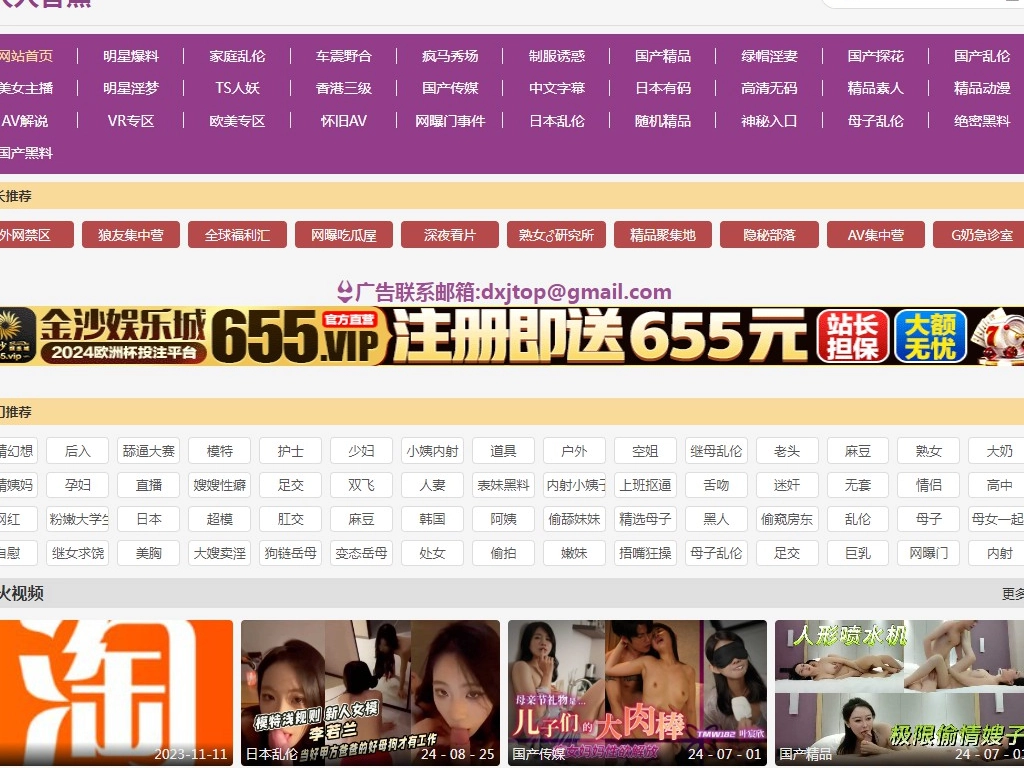Open the 直播 tag link
The height and width of the screenshot is (768, 1024).
(148, 485)
